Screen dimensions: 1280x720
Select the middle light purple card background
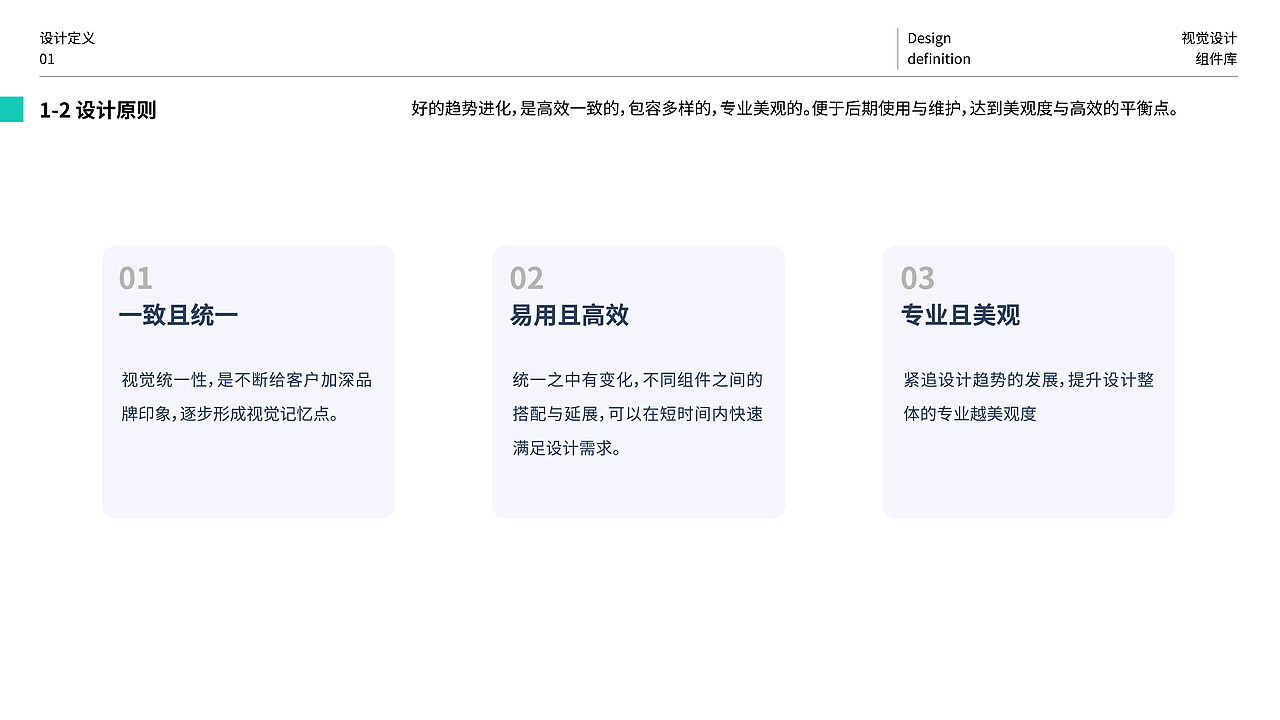point(638,480)
